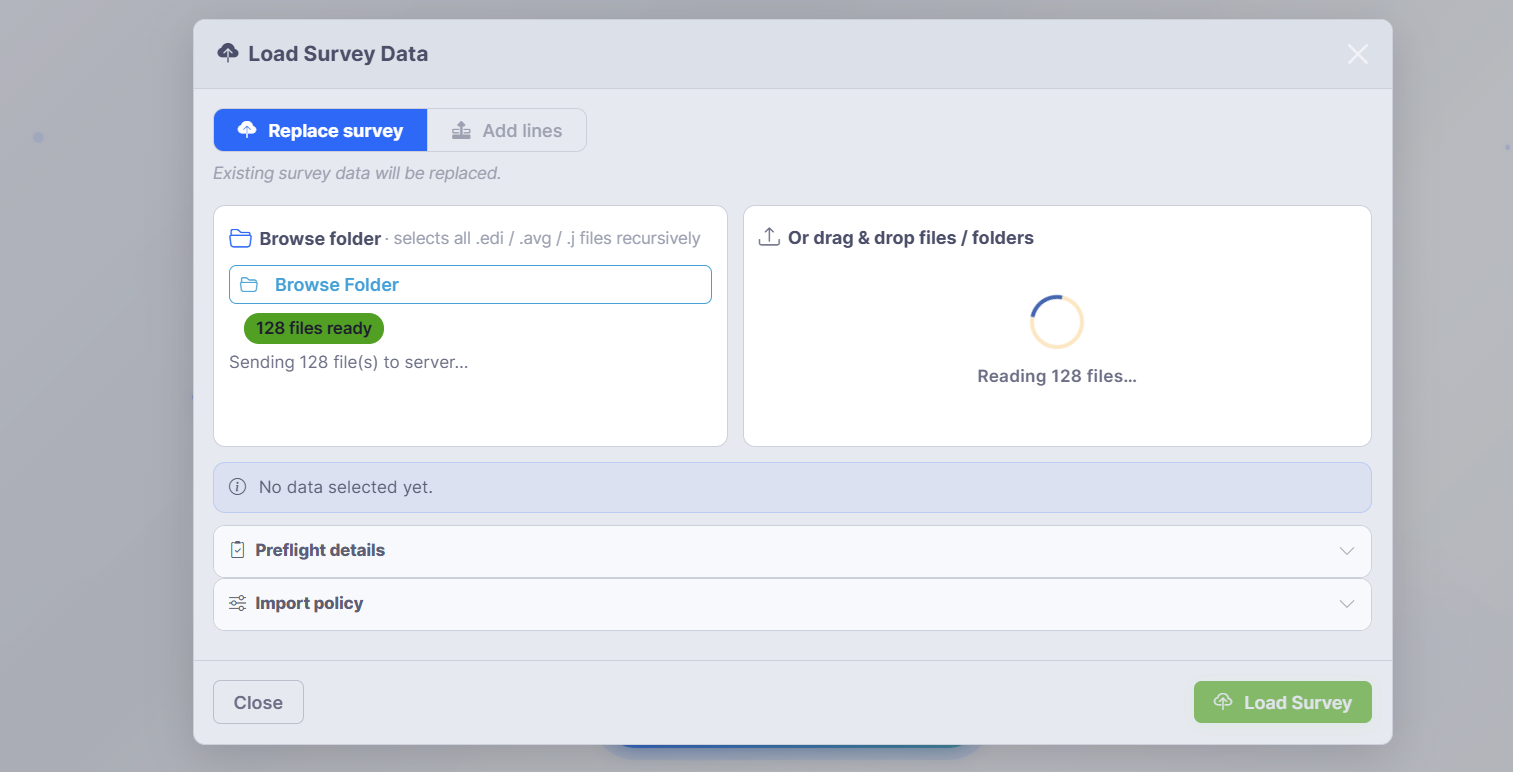1513x772 pixels.
Task: Click the upload tray icon beside drag & drop heading
Action: pos(769,237)
